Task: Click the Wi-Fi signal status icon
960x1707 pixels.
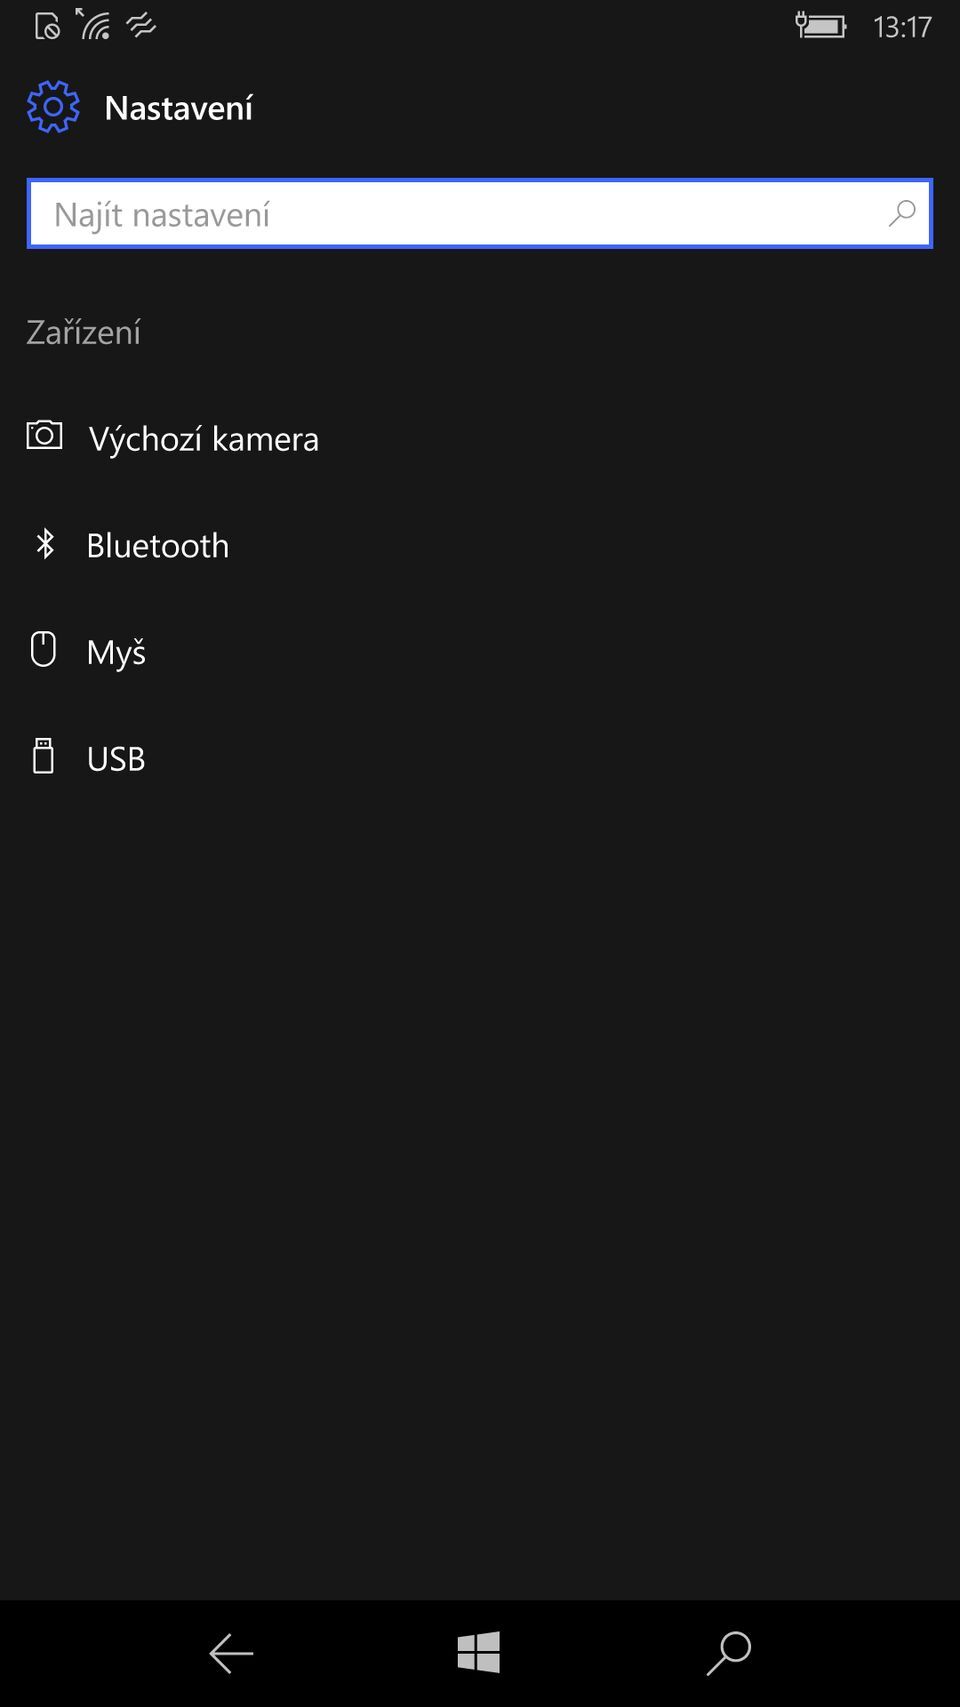Action: [x=94, y=25]
